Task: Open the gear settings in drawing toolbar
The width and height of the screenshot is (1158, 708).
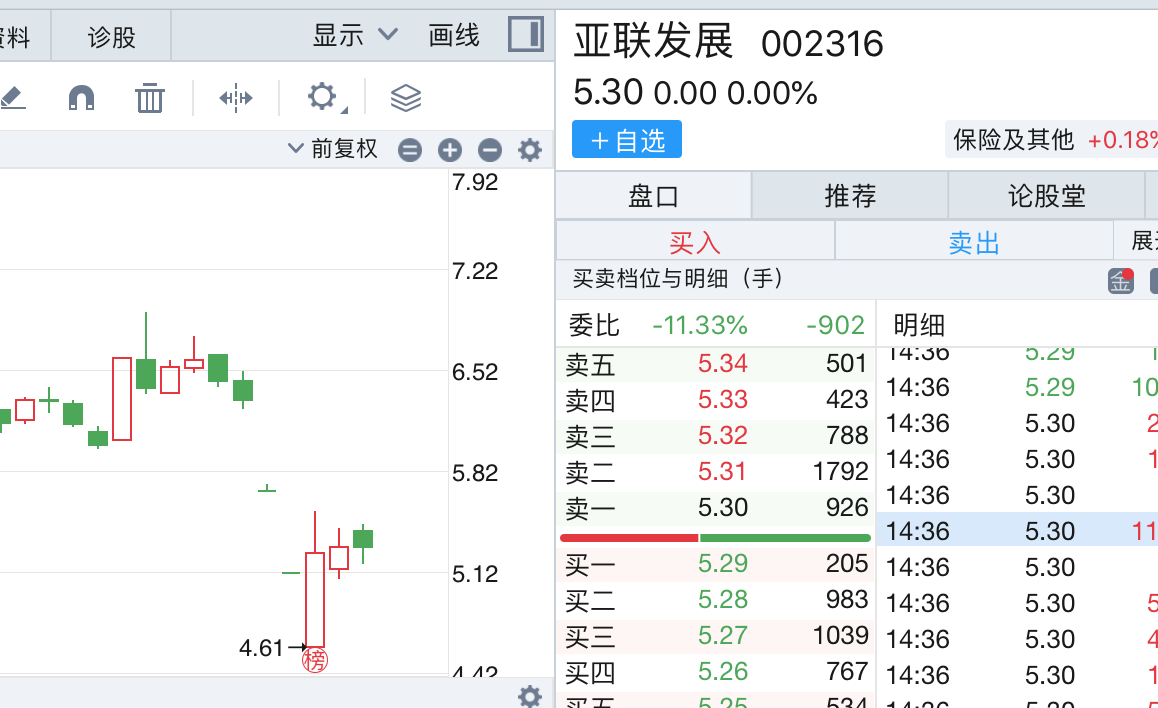Action: point(321,97)
